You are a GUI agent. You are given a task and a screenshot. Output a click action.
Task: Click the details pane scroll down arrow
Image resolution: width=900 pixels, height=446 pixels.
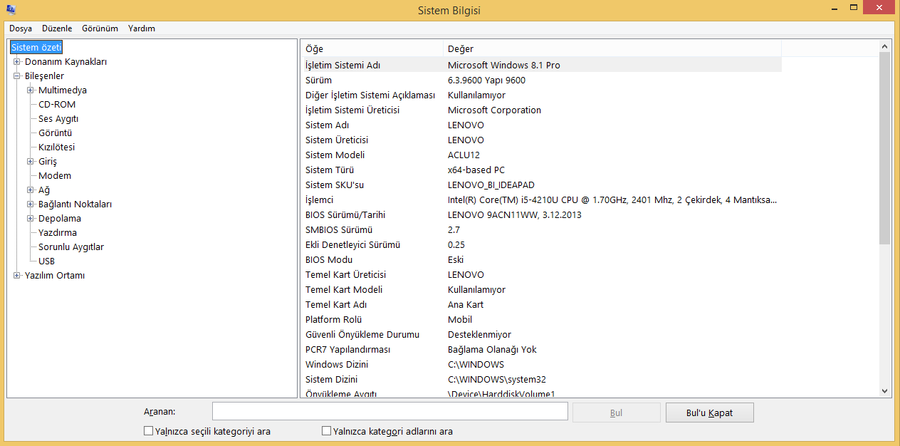(885, 391)
